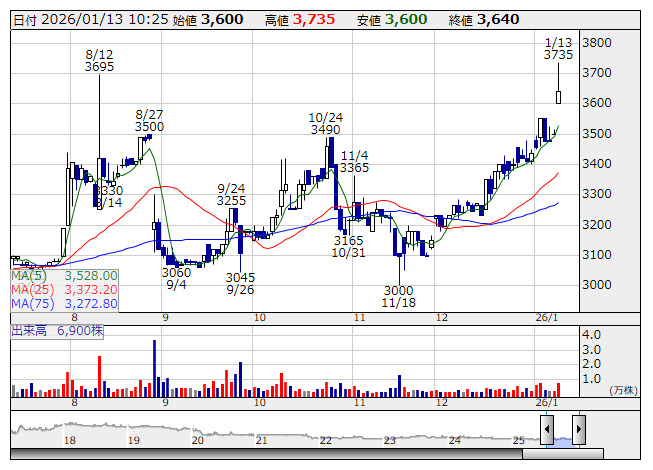653x470 pixels.
Task: Click the right range handle arrow
Action: coord(578,430)
